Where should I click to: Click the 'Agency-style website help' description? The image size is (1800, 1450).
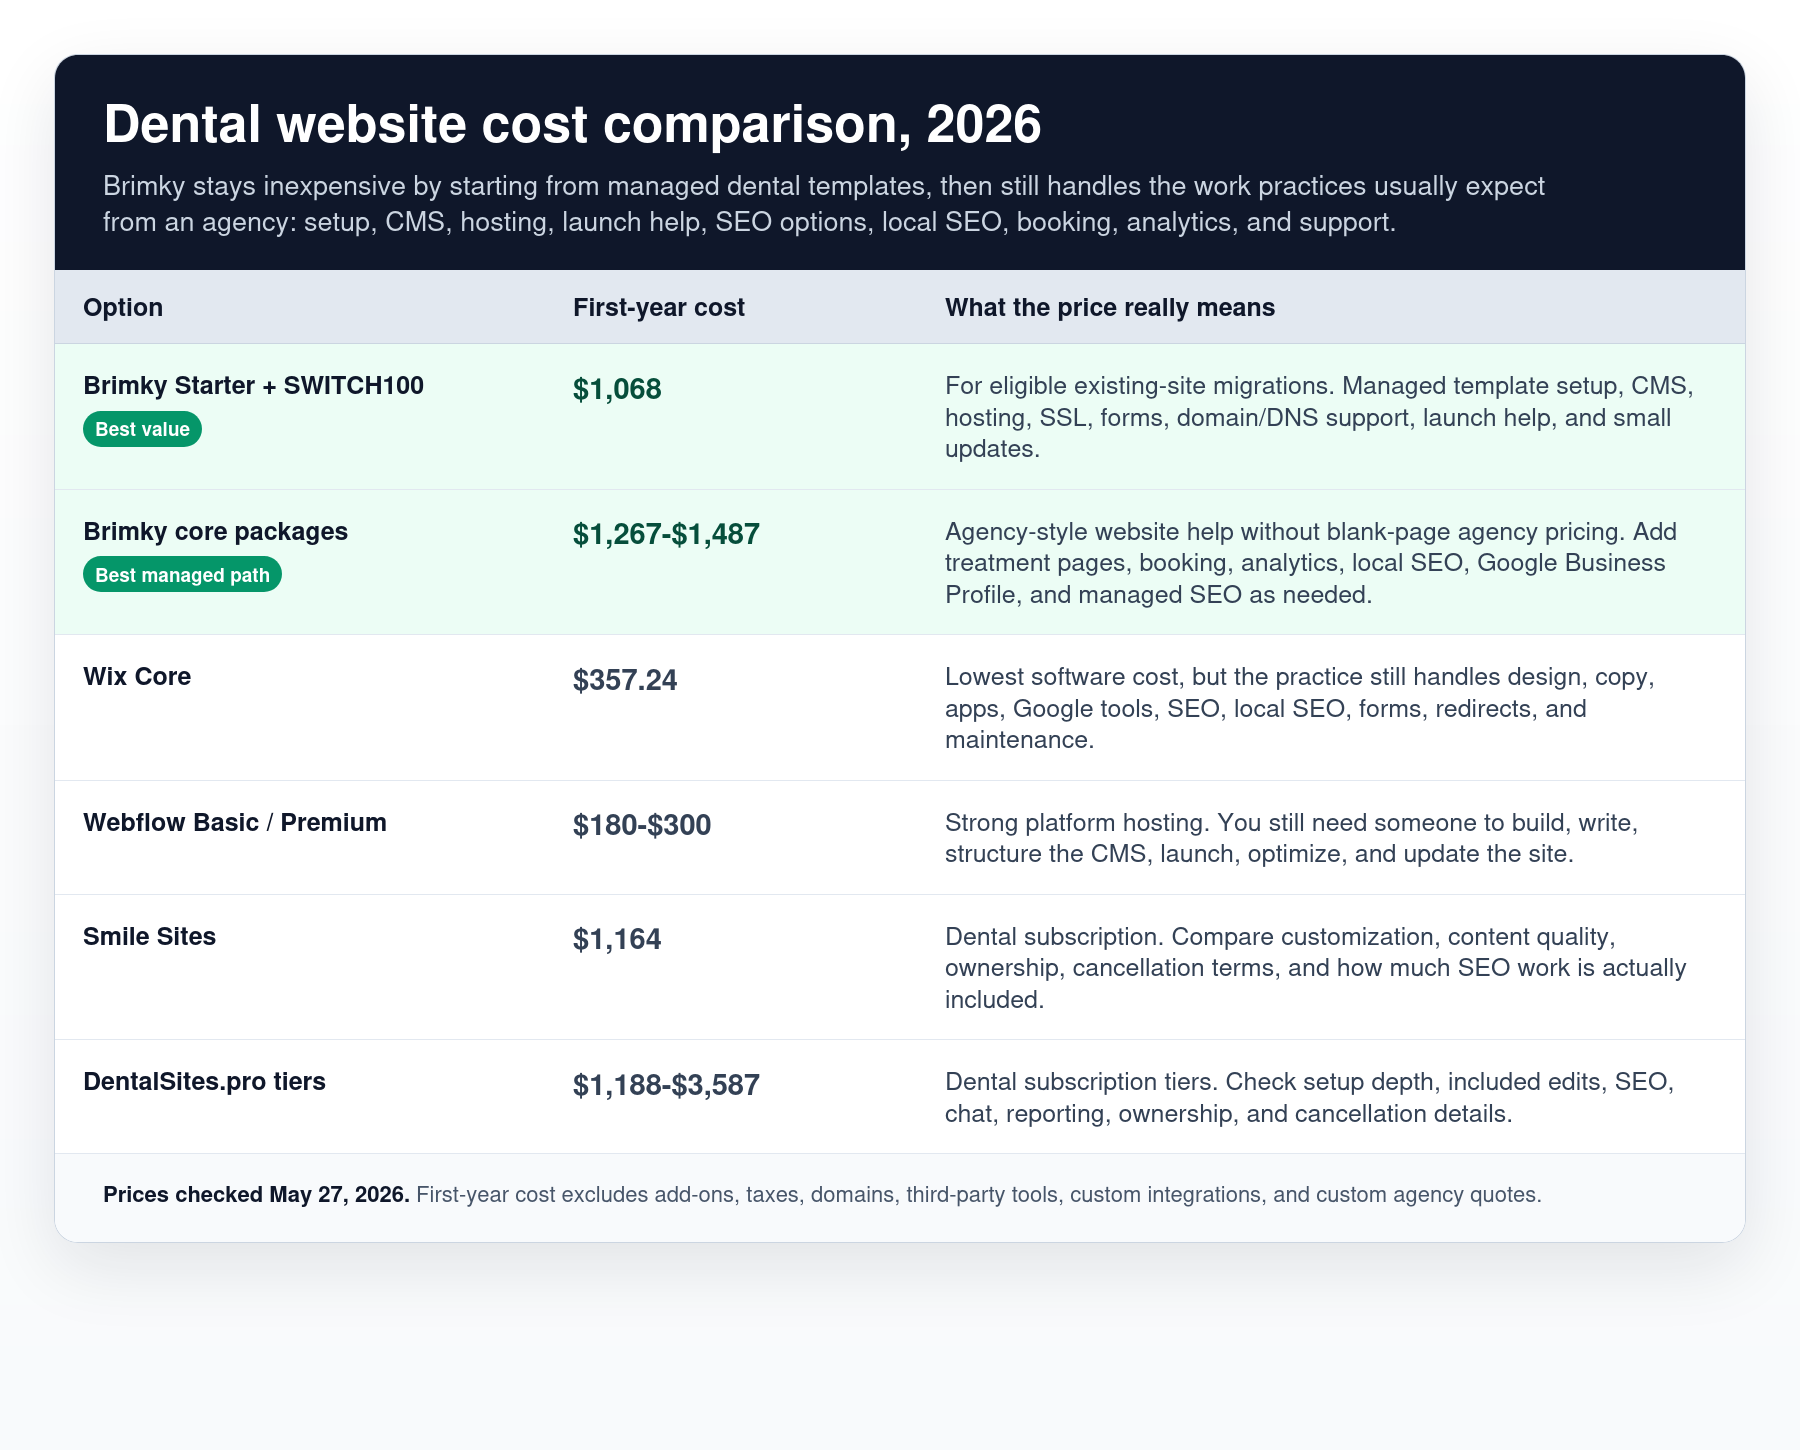pos(1311,563)
